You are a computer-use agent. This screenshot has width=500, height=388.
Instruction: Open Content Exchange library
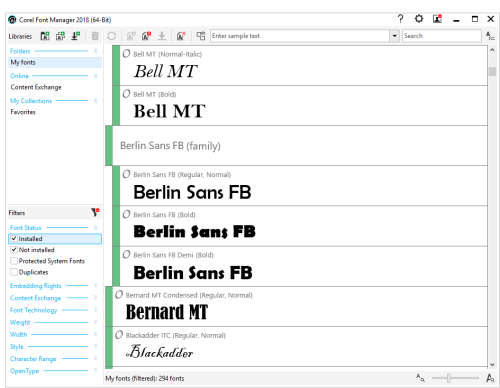pyautogui.click(x=36, y=87)
